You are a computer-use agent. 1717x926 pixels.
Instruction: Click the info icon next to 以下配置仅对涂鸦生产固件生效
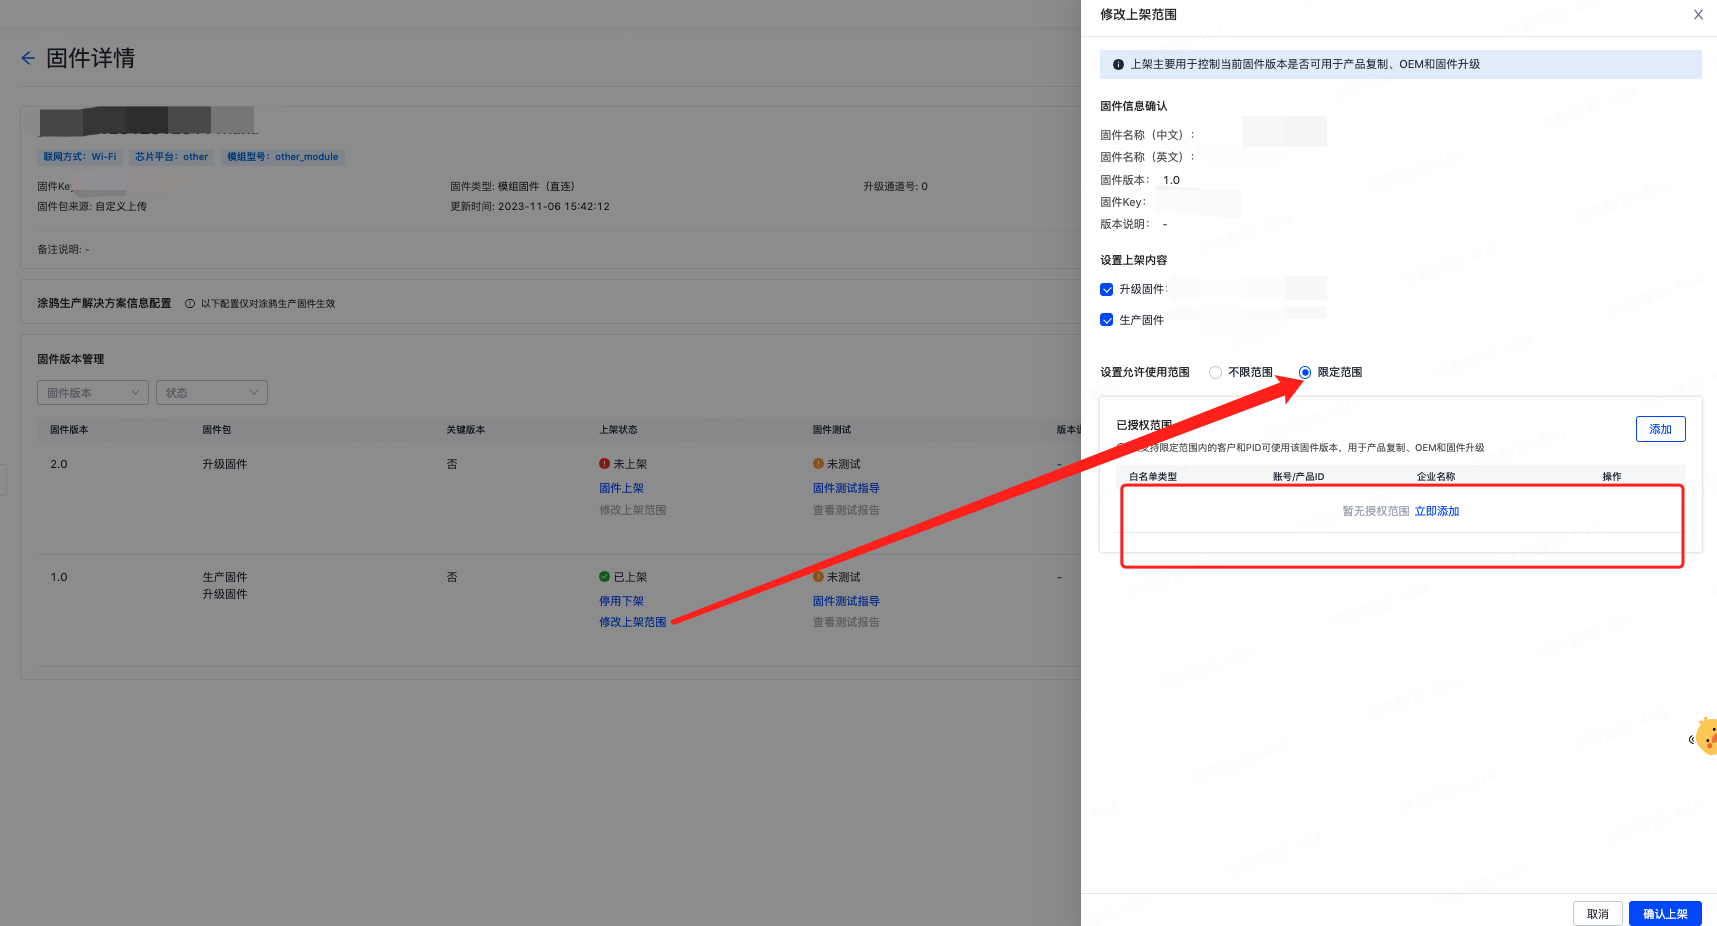(x=190, y=304)
